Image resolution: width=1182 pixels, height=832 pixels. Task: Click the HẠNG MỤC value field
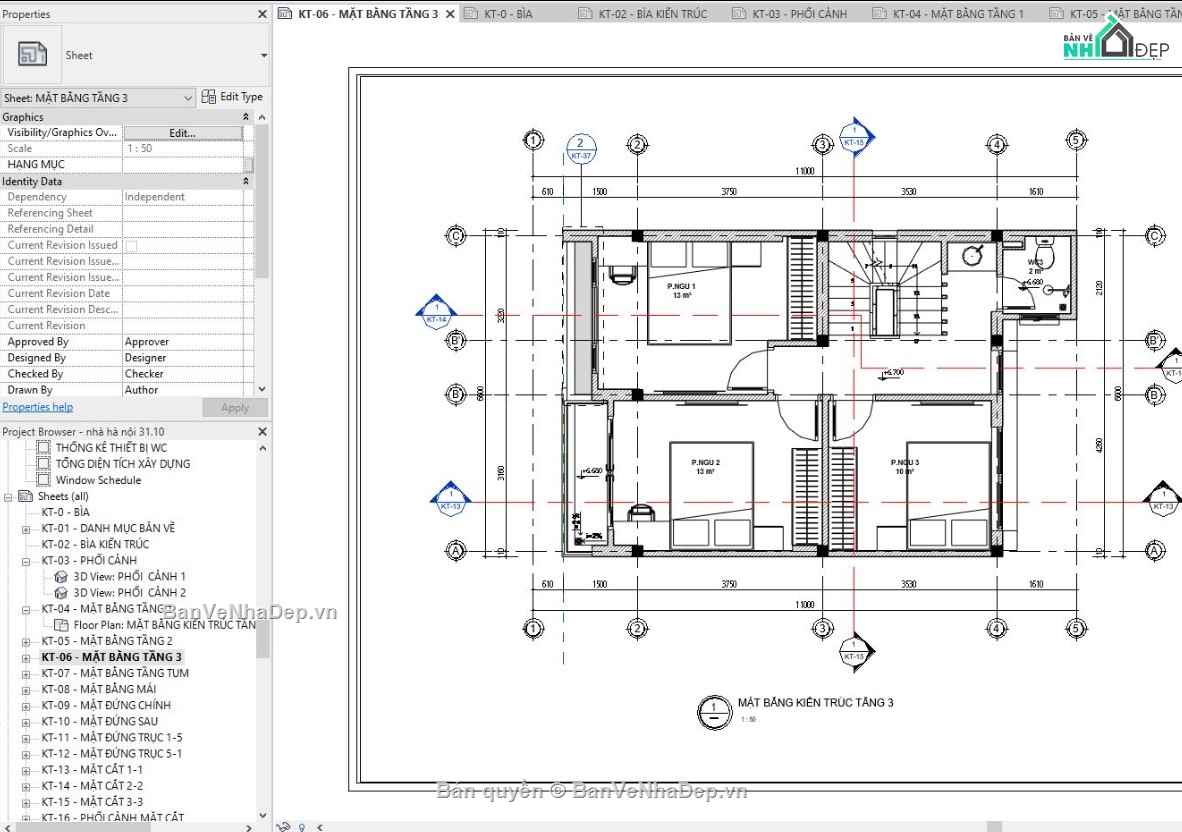[182, 164]
